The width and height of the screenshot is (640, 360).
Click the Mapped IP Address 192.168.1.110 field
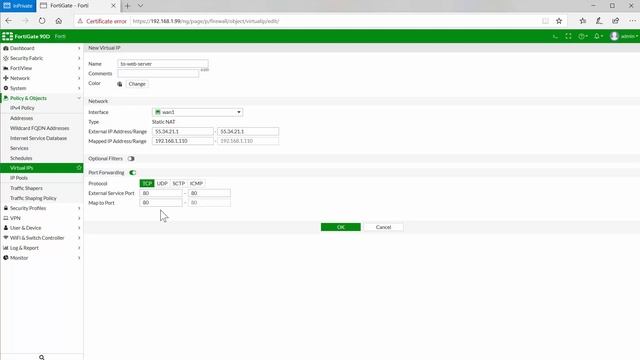(x=183, y=141)
